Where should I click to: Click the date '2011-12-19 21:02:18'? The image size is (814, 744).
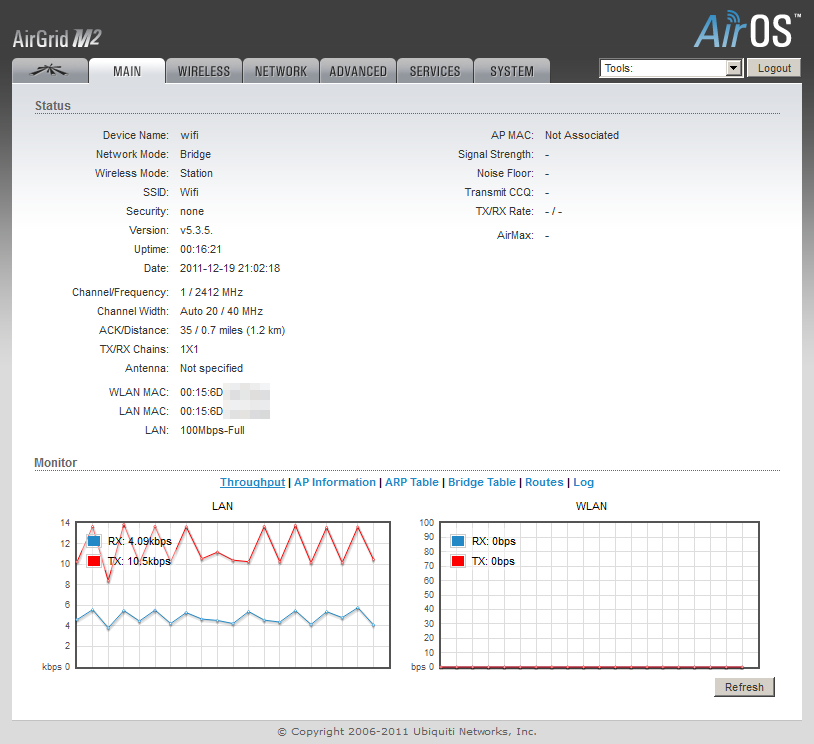tap(230, 268)
